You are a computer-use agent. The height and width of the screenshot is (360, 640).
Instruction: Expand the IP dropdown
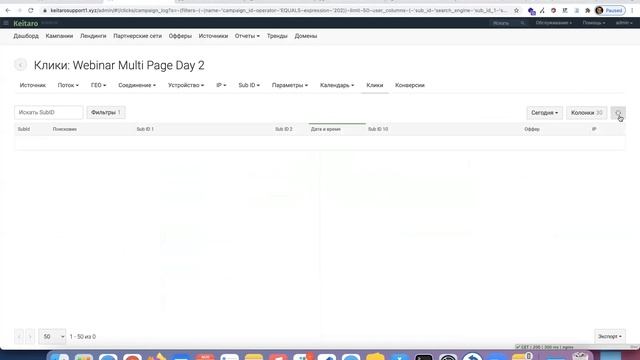click(221, 85)
